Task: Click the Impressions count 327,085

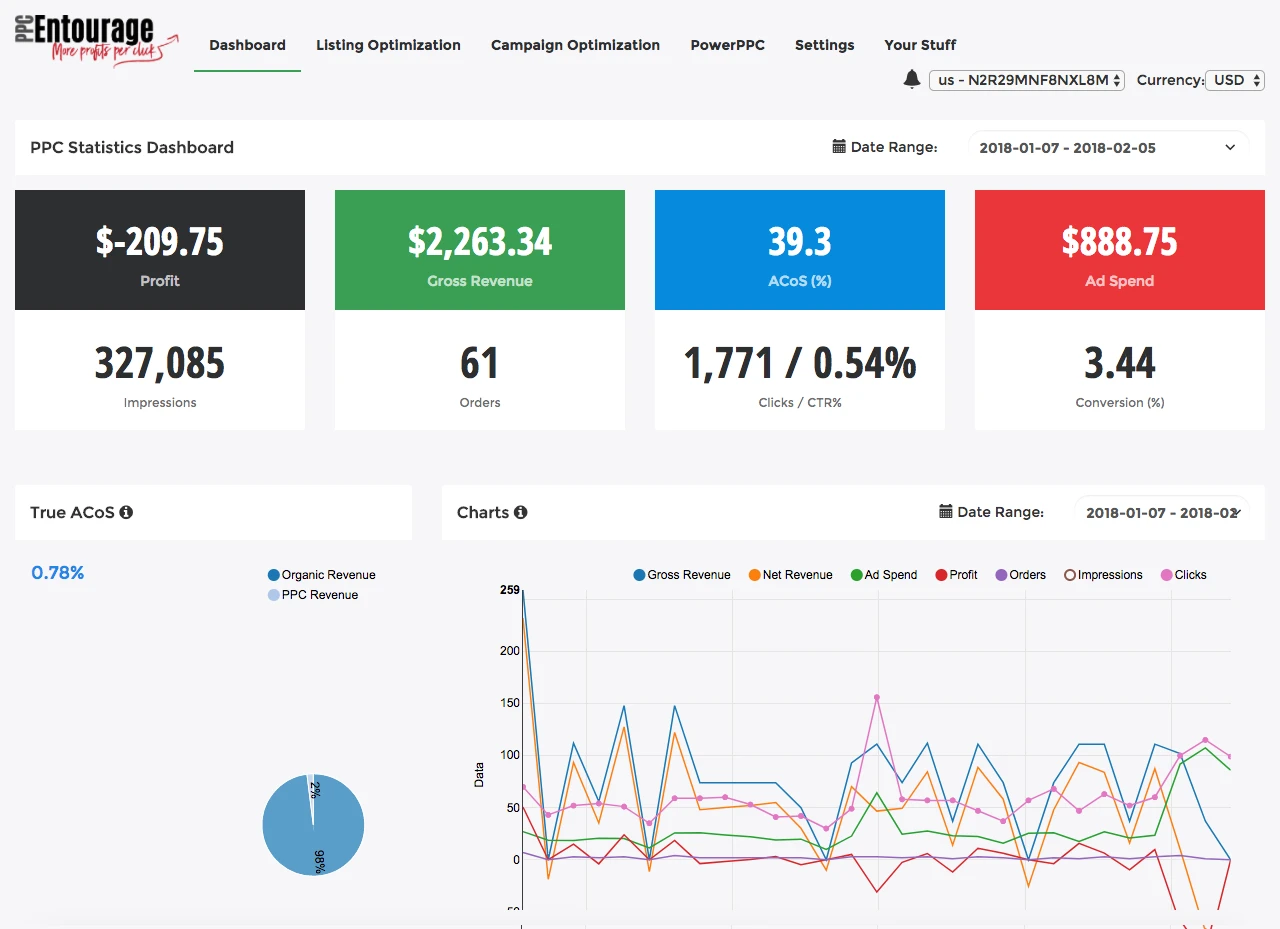Action: [160, 364]
